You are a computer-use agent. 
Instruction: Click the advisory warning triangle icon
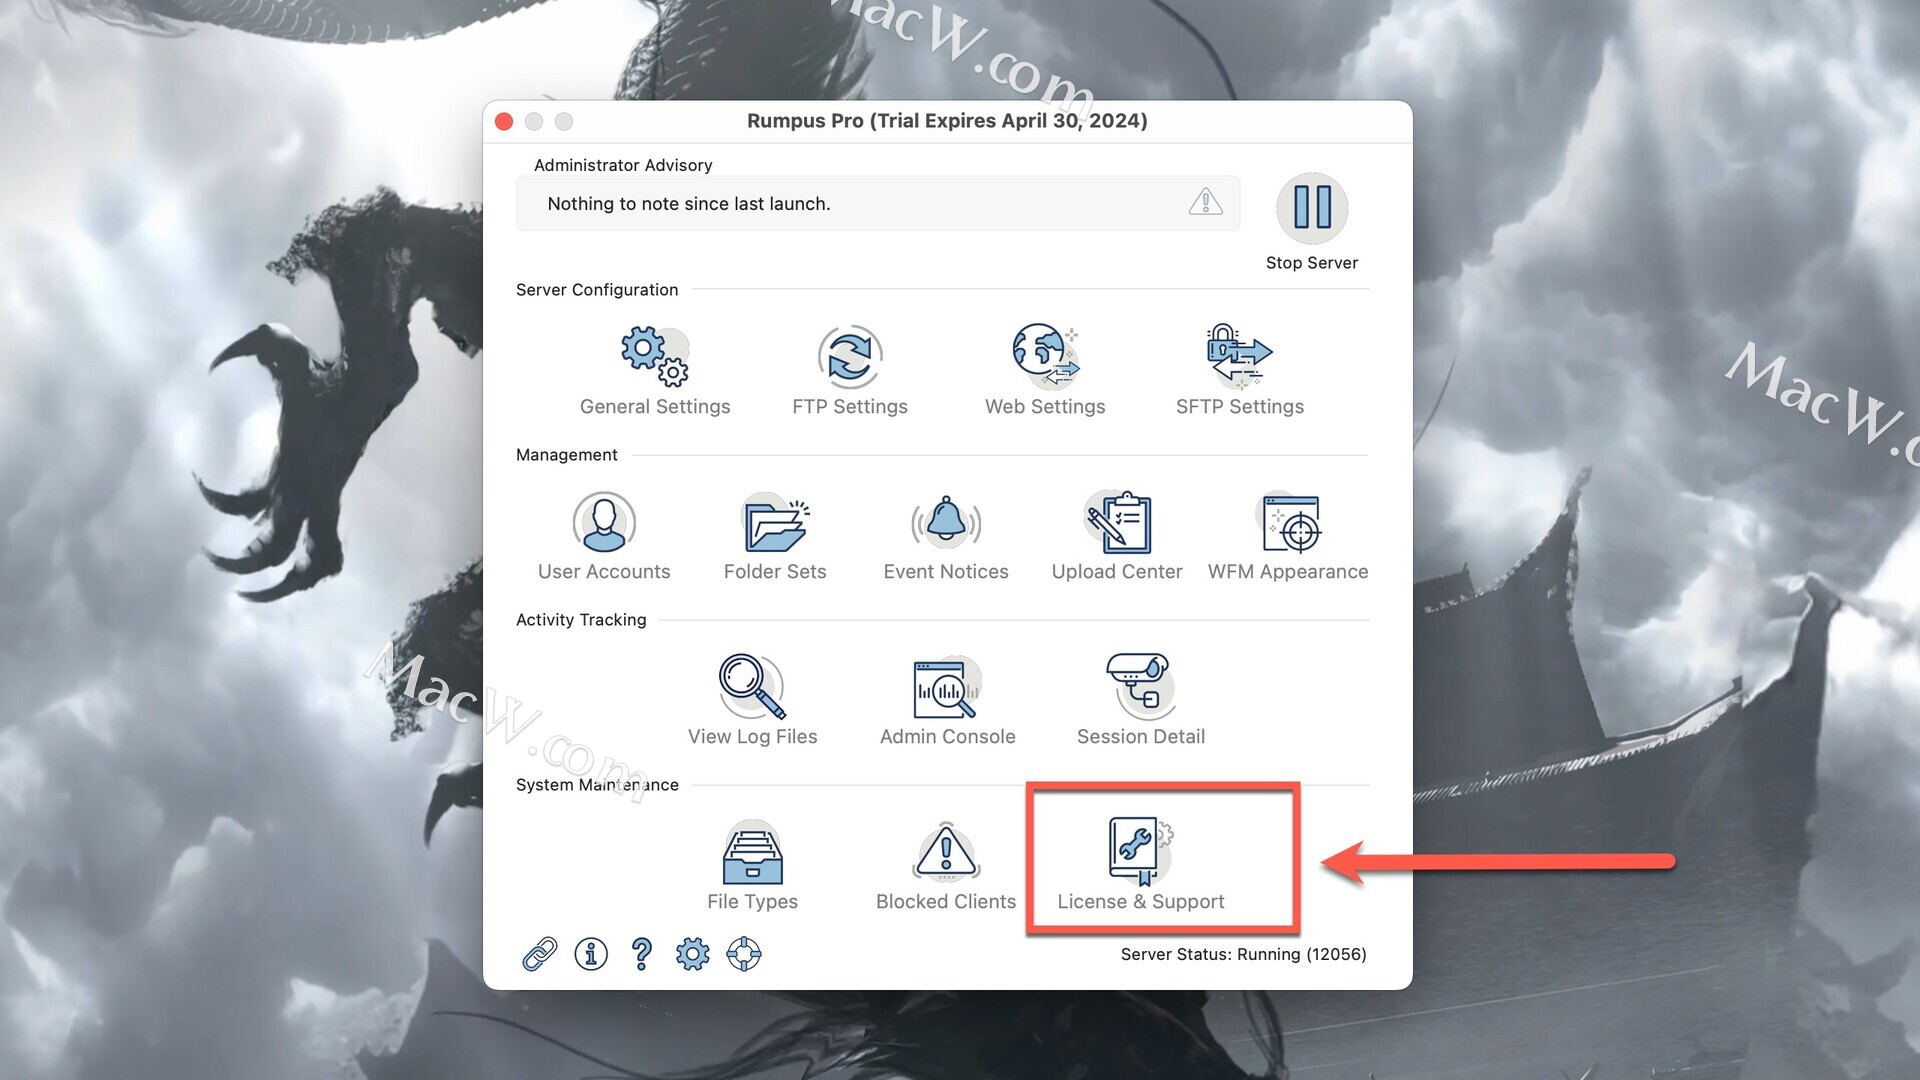1206,202
